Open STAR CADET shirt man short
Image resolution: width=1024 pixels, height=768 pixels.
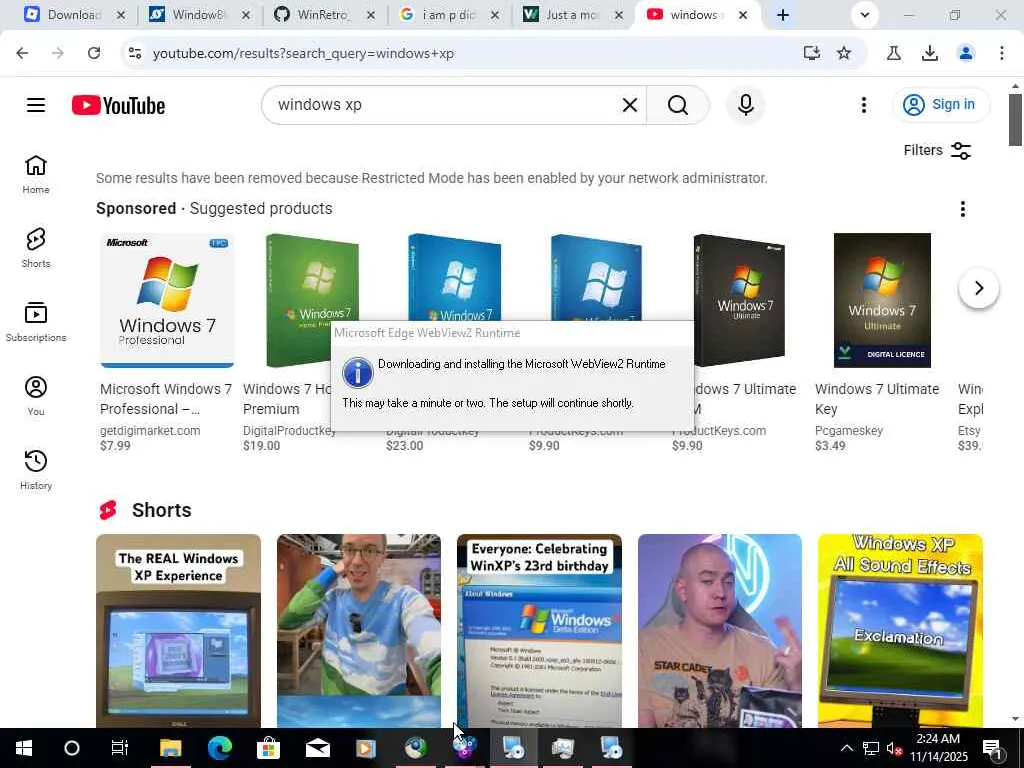(720, 631)
